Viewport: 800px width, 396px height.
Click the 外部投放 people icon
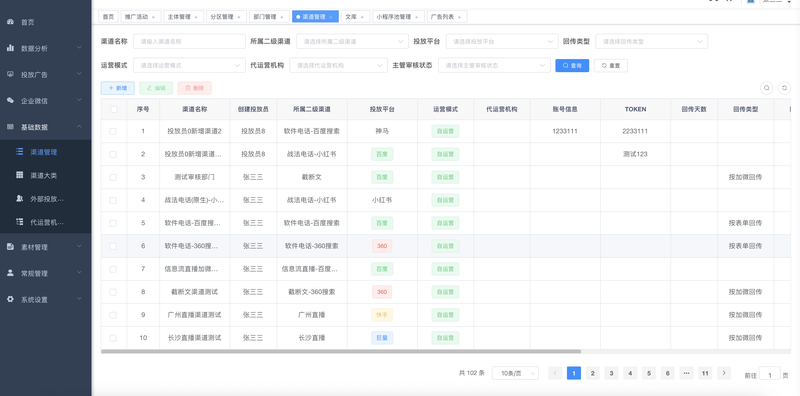(19, 199)
